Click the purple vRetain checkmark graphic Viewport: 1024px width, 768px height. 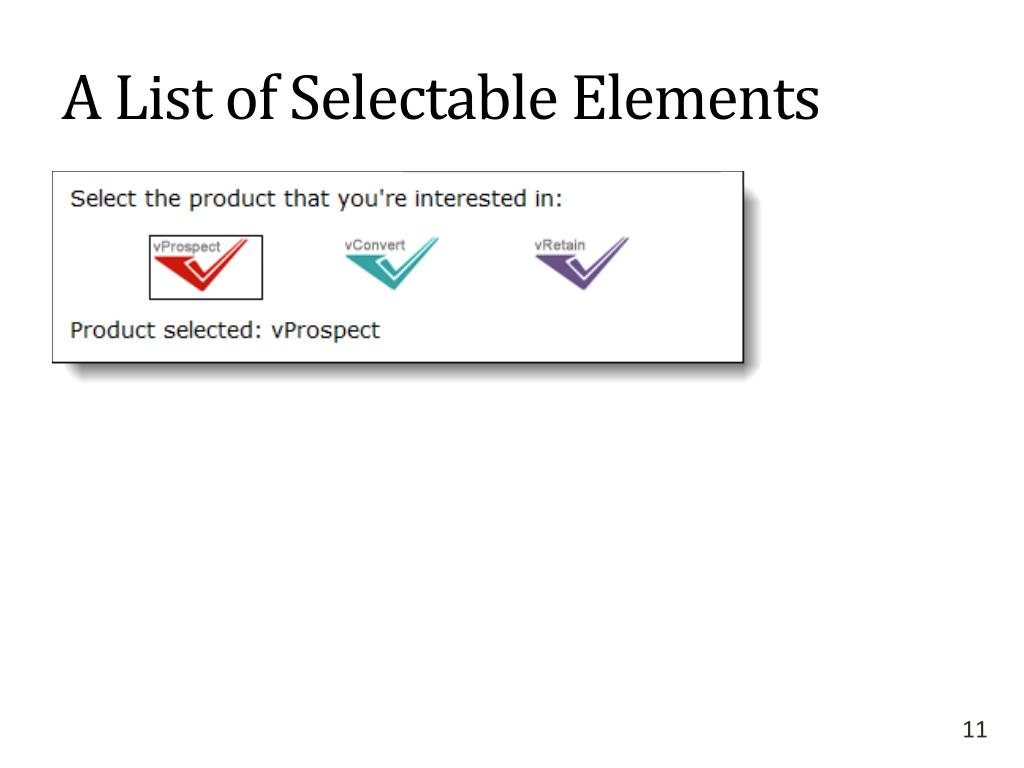[581, 268]
